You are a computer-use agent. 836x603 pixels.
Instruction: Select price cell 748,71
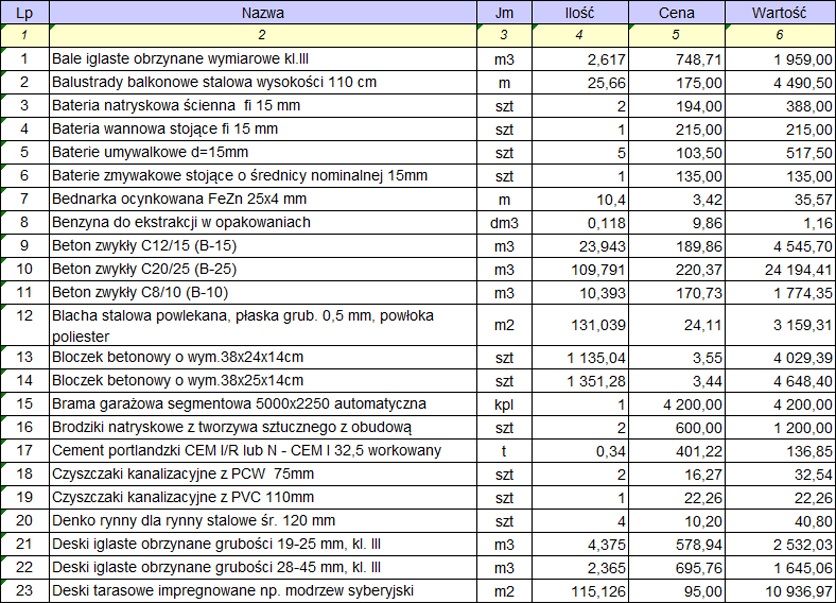[x=677, y=59]
